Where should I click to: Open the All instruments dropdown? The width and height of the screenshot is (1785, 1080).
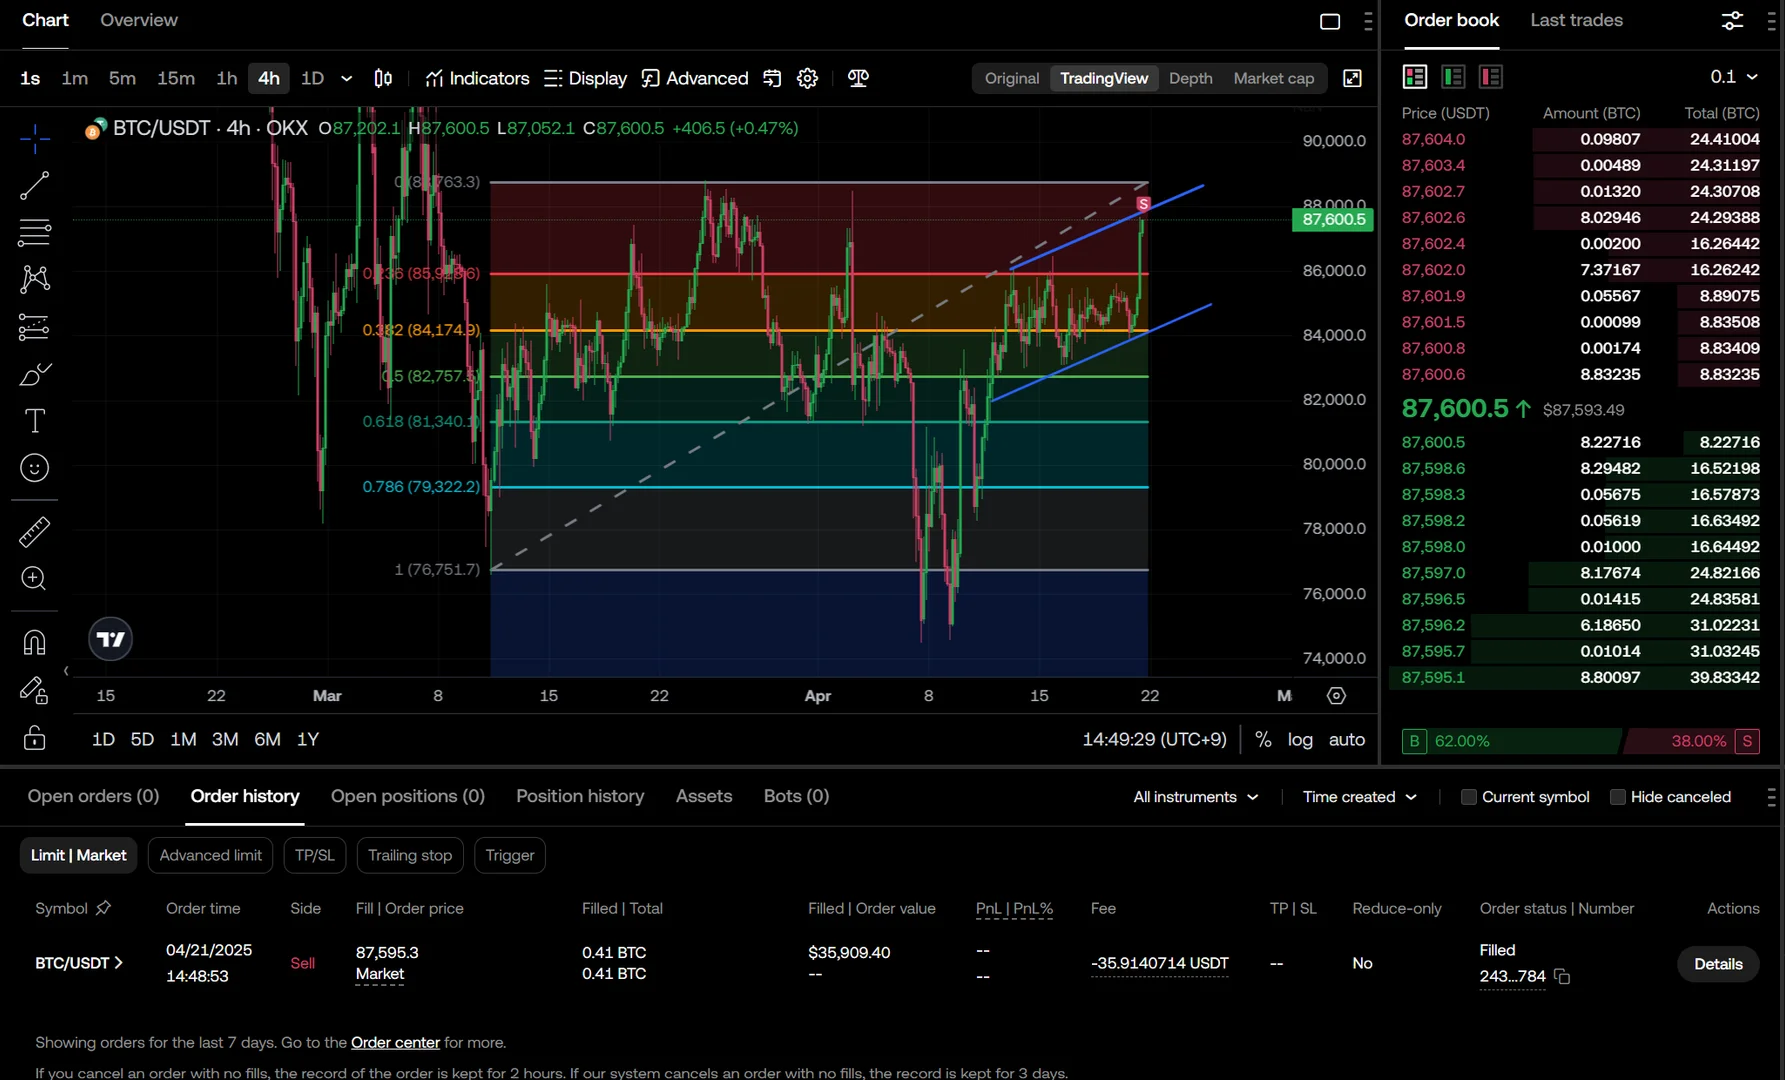1195,797
